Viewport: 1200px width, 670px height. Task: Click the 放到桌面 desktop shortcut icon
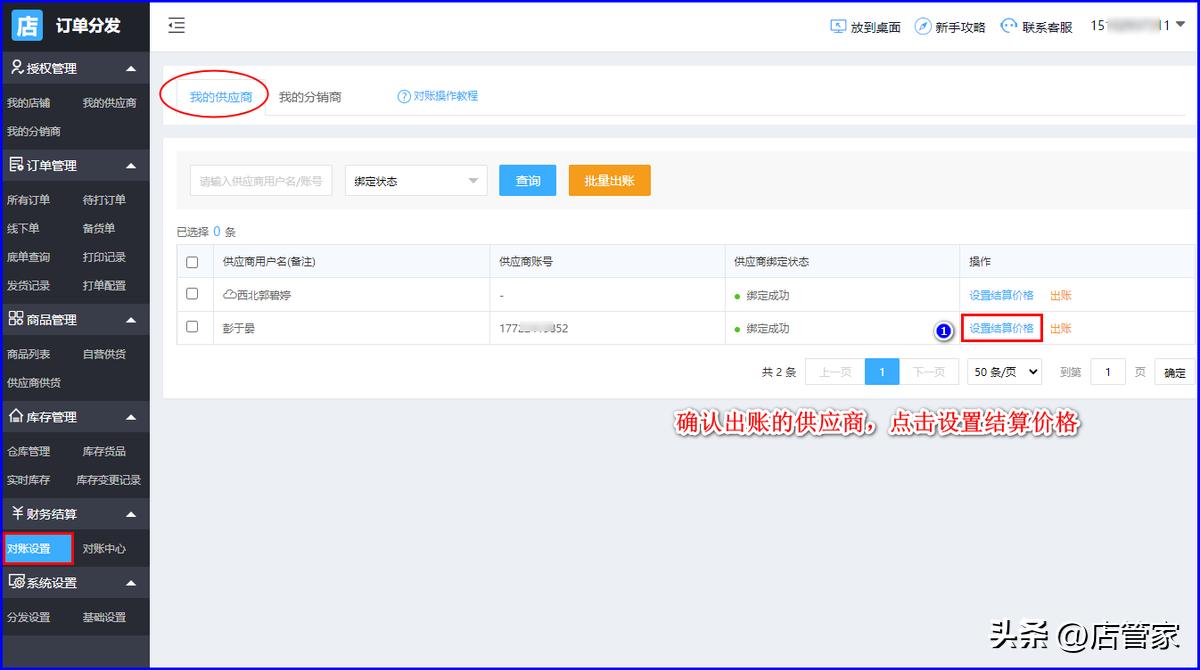(x=836, y=26)
